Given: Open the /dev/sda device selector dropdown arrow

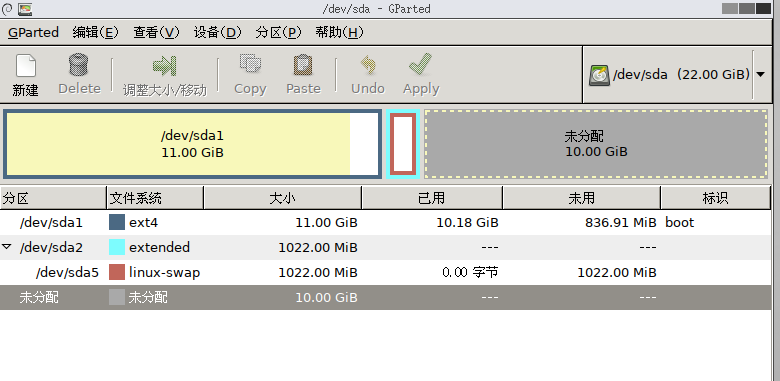Looking at the screenshot, I should coord(760,75).
